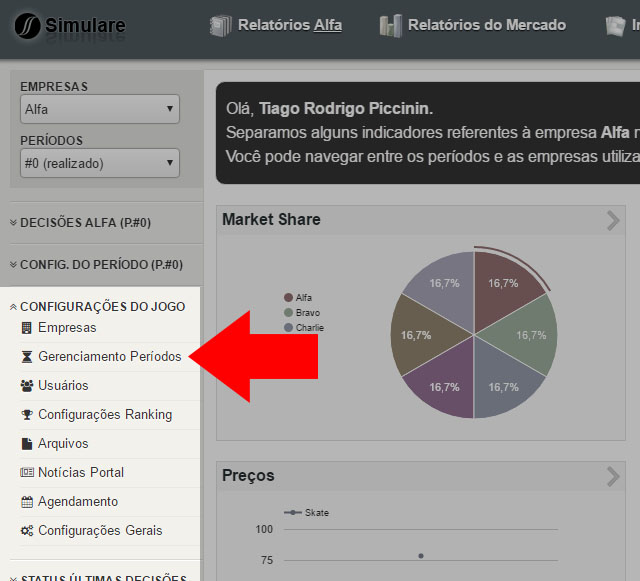Screen dimensions: 640x581
Task: Expand the Decisões Alfa (P.#0) section
Action: click(x=80, y=223)
